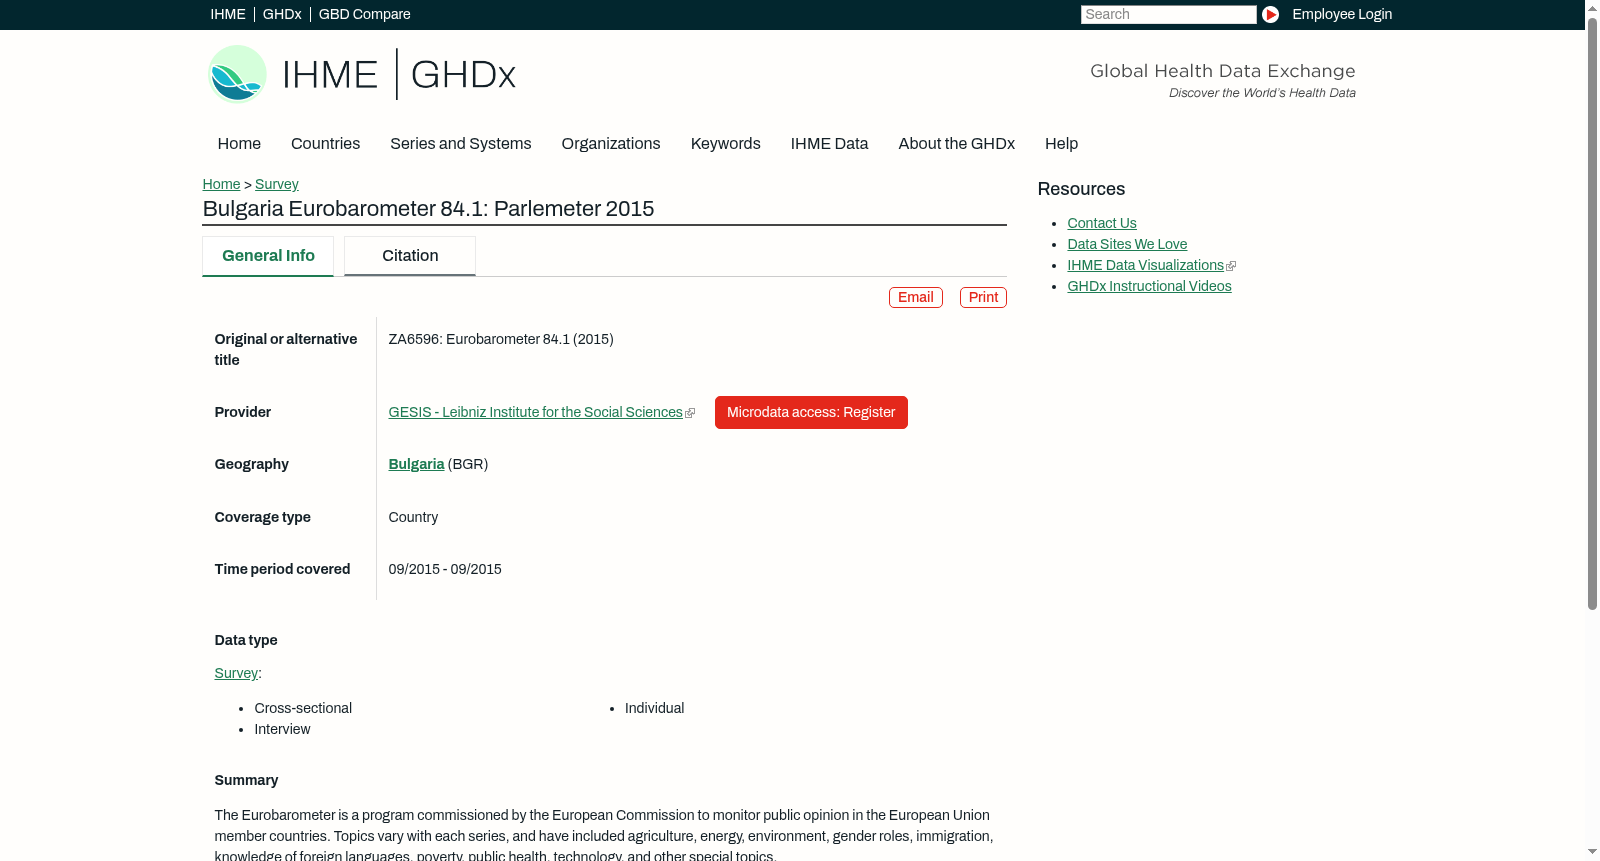Go to the Keywords menu
Screen dimensions: 1600x861
tap(725, 144)
